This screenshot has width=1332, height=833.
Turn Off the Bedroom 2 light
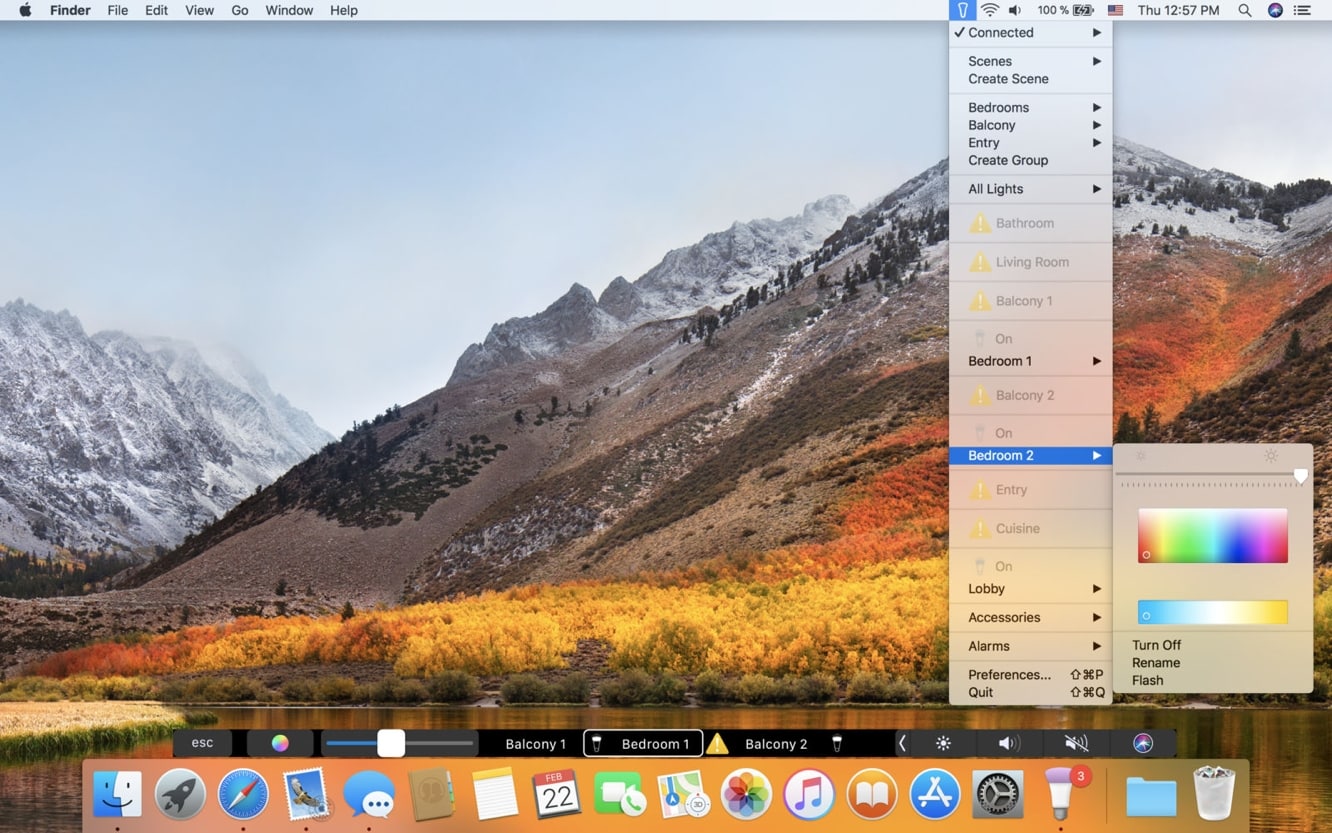[1156, 645]
